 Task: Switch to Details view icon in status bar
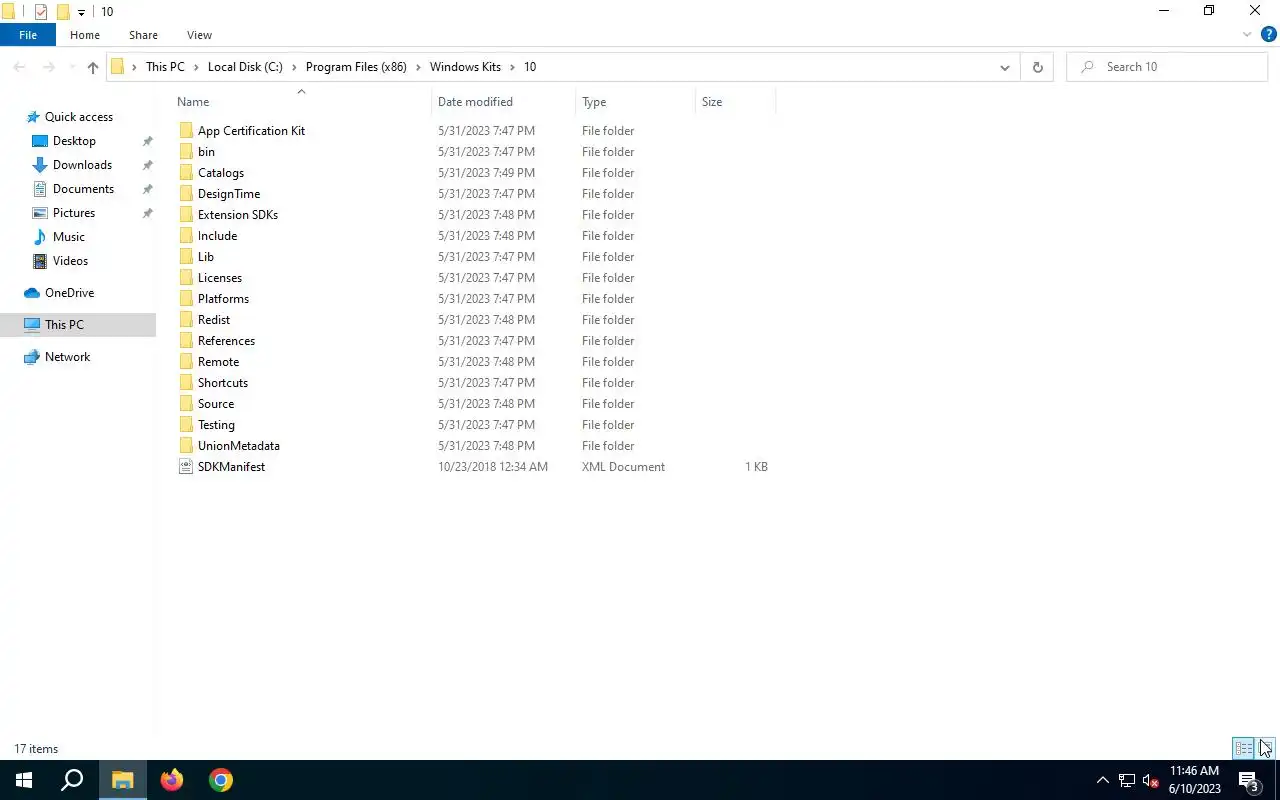(1244, 748)
